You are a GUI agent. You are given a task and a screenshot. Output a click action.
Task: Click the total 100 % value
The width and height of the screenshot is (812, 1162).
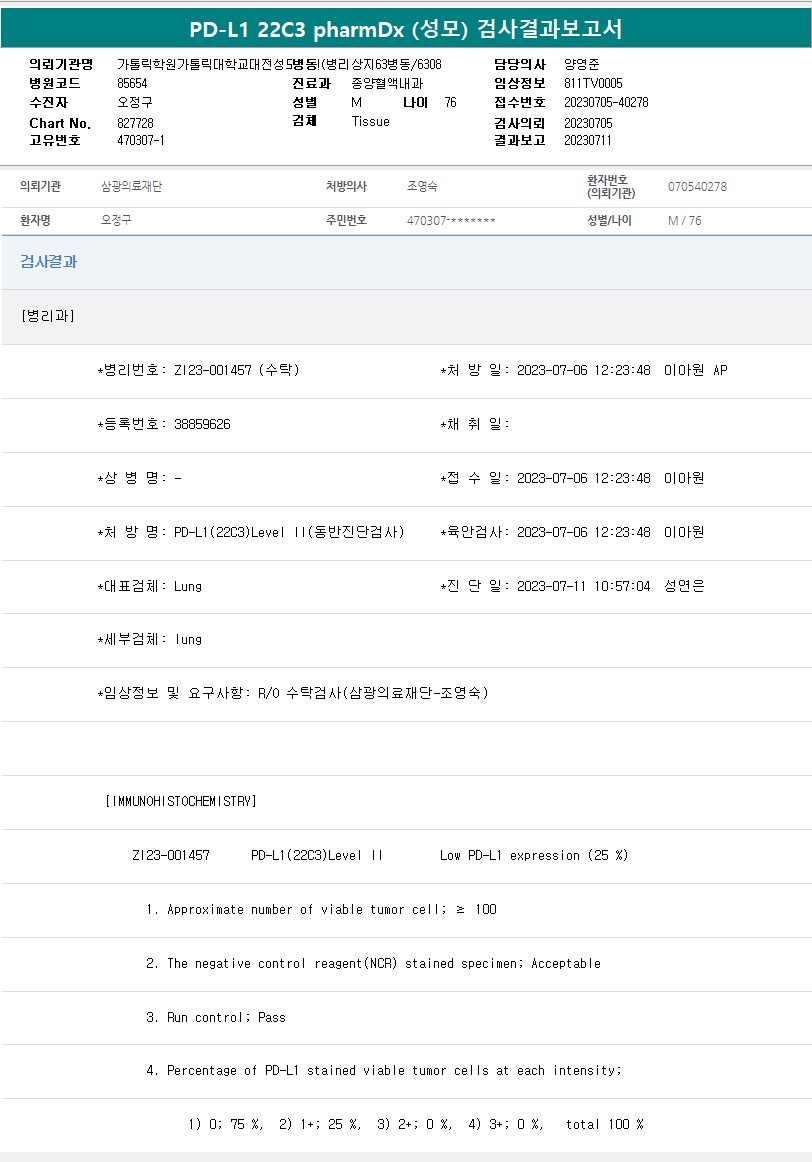click(x=605, y=1124)
